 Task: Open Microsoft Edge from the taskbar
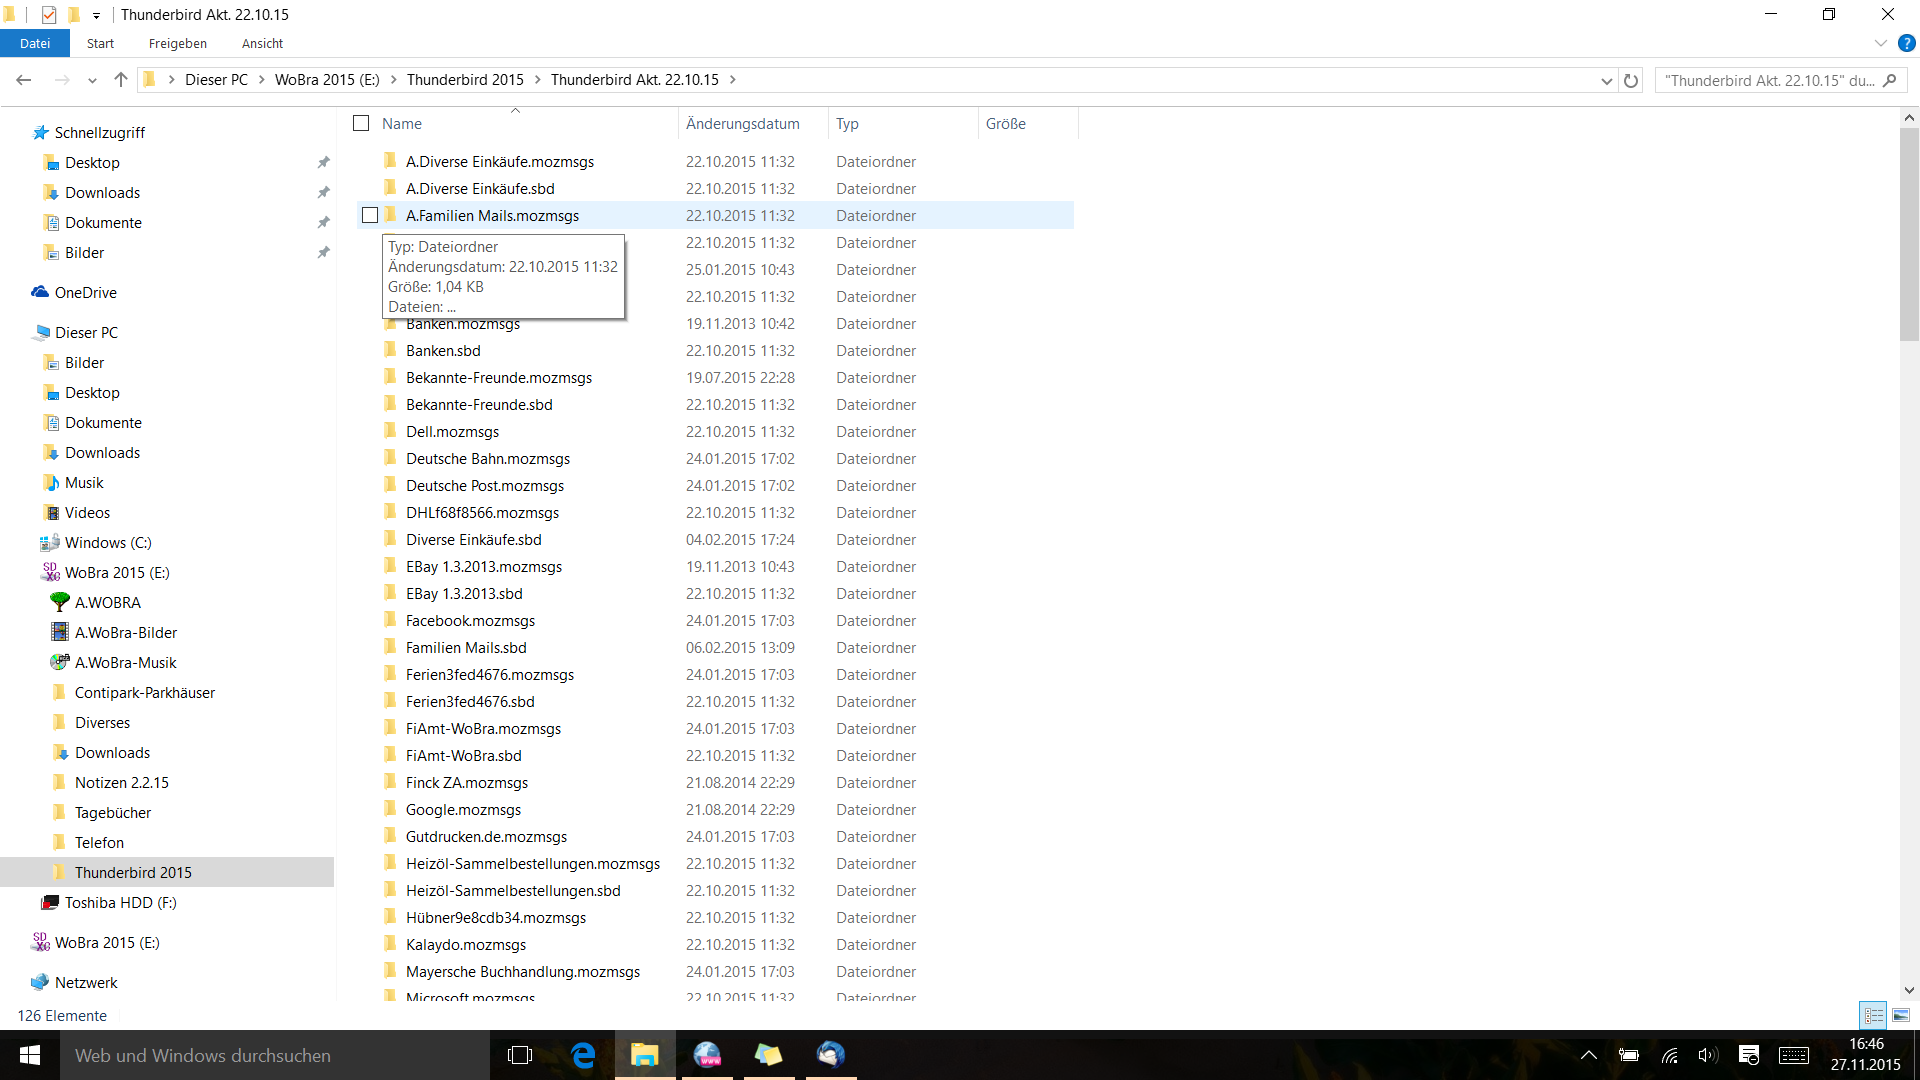point(583,1055)
